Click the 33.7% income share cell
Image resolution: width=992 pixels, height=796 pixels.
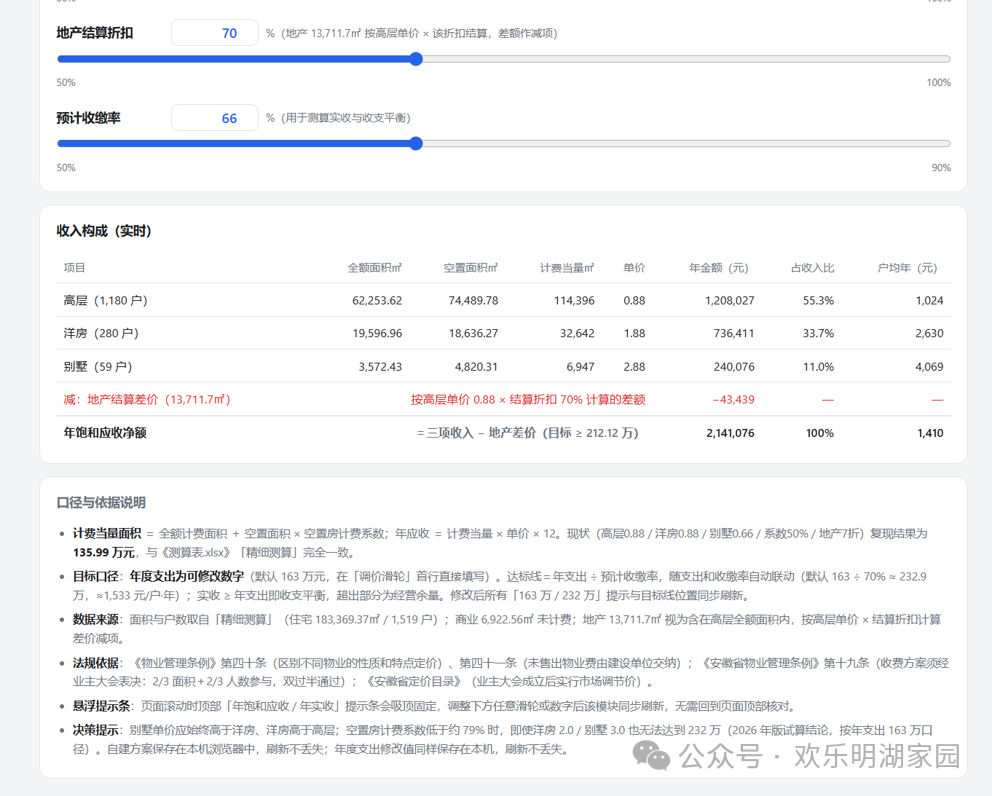click(x=819, y=333)
